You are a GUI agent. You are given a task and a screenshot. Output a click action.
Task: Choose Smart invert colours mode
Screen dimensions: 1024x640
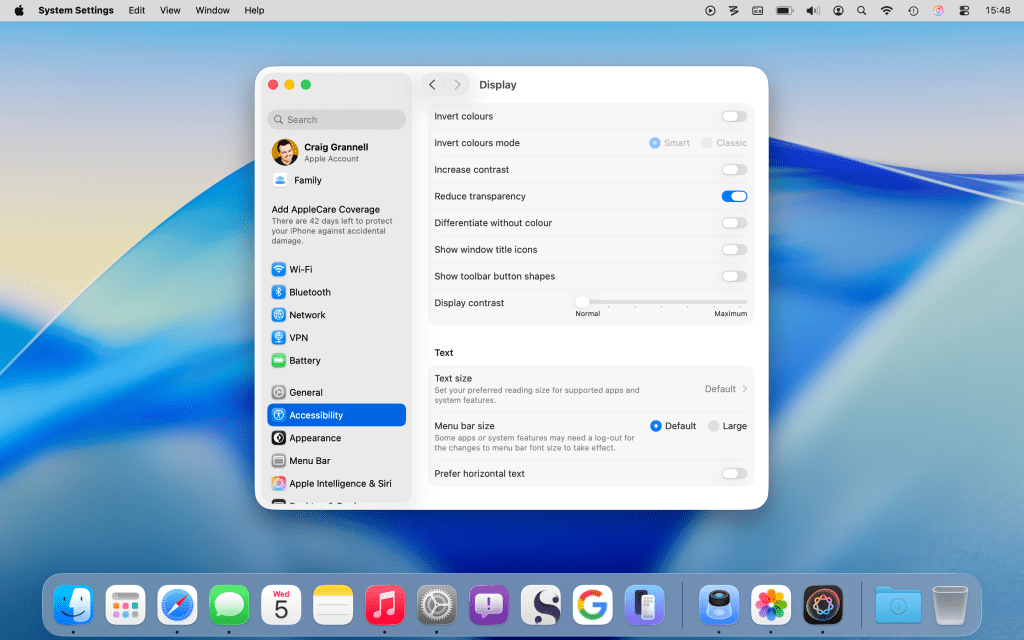click(654, 143)
